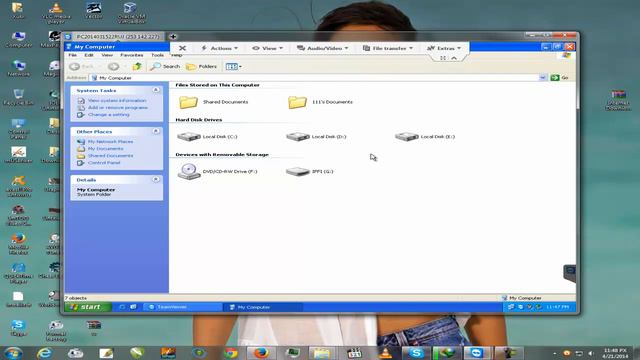Click the Search toolbar button
This screenshot has width=640, height=360.
pyautogui.click(x=165, y=66)
